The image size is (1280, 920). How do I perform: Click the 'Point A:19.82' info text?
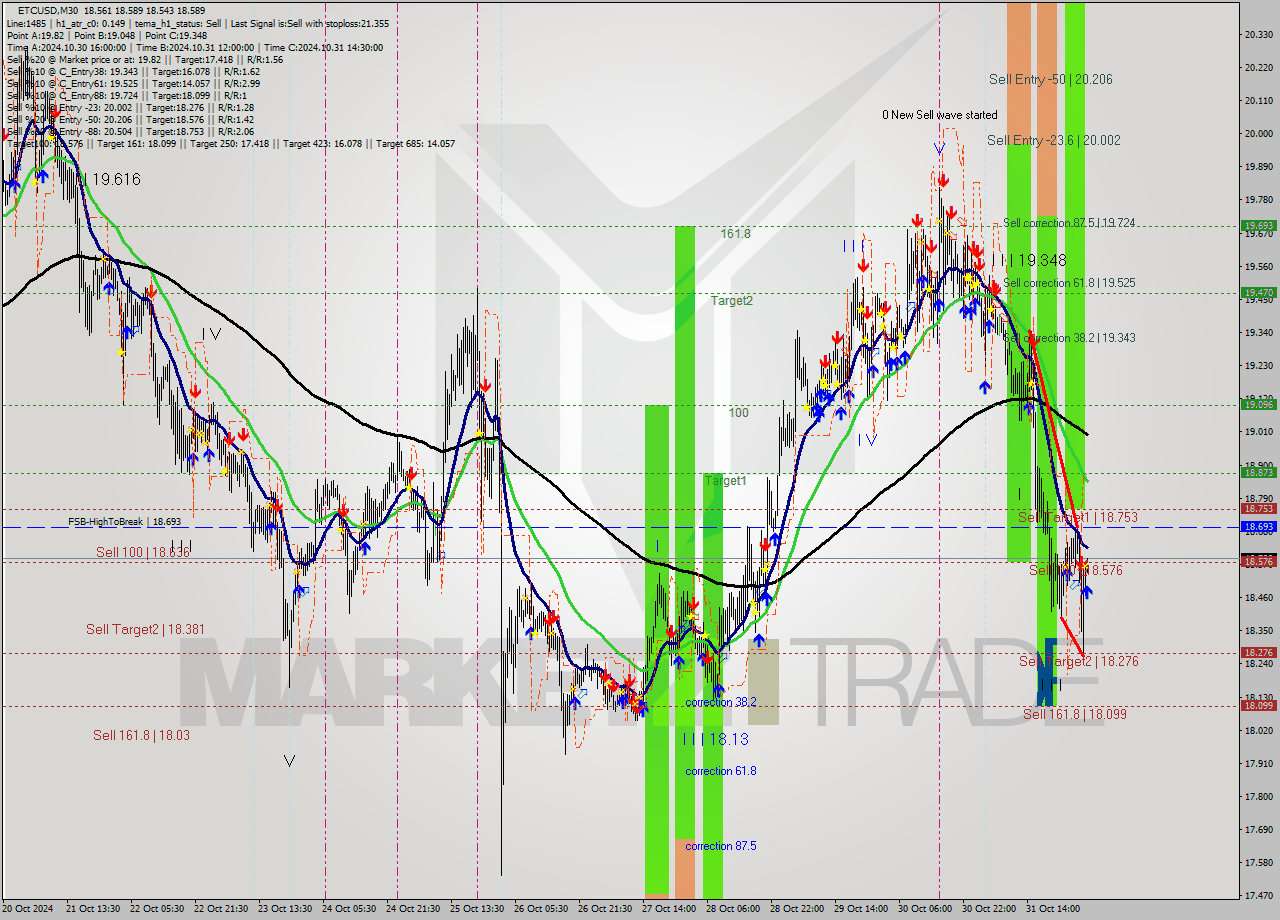coord(35,35)
